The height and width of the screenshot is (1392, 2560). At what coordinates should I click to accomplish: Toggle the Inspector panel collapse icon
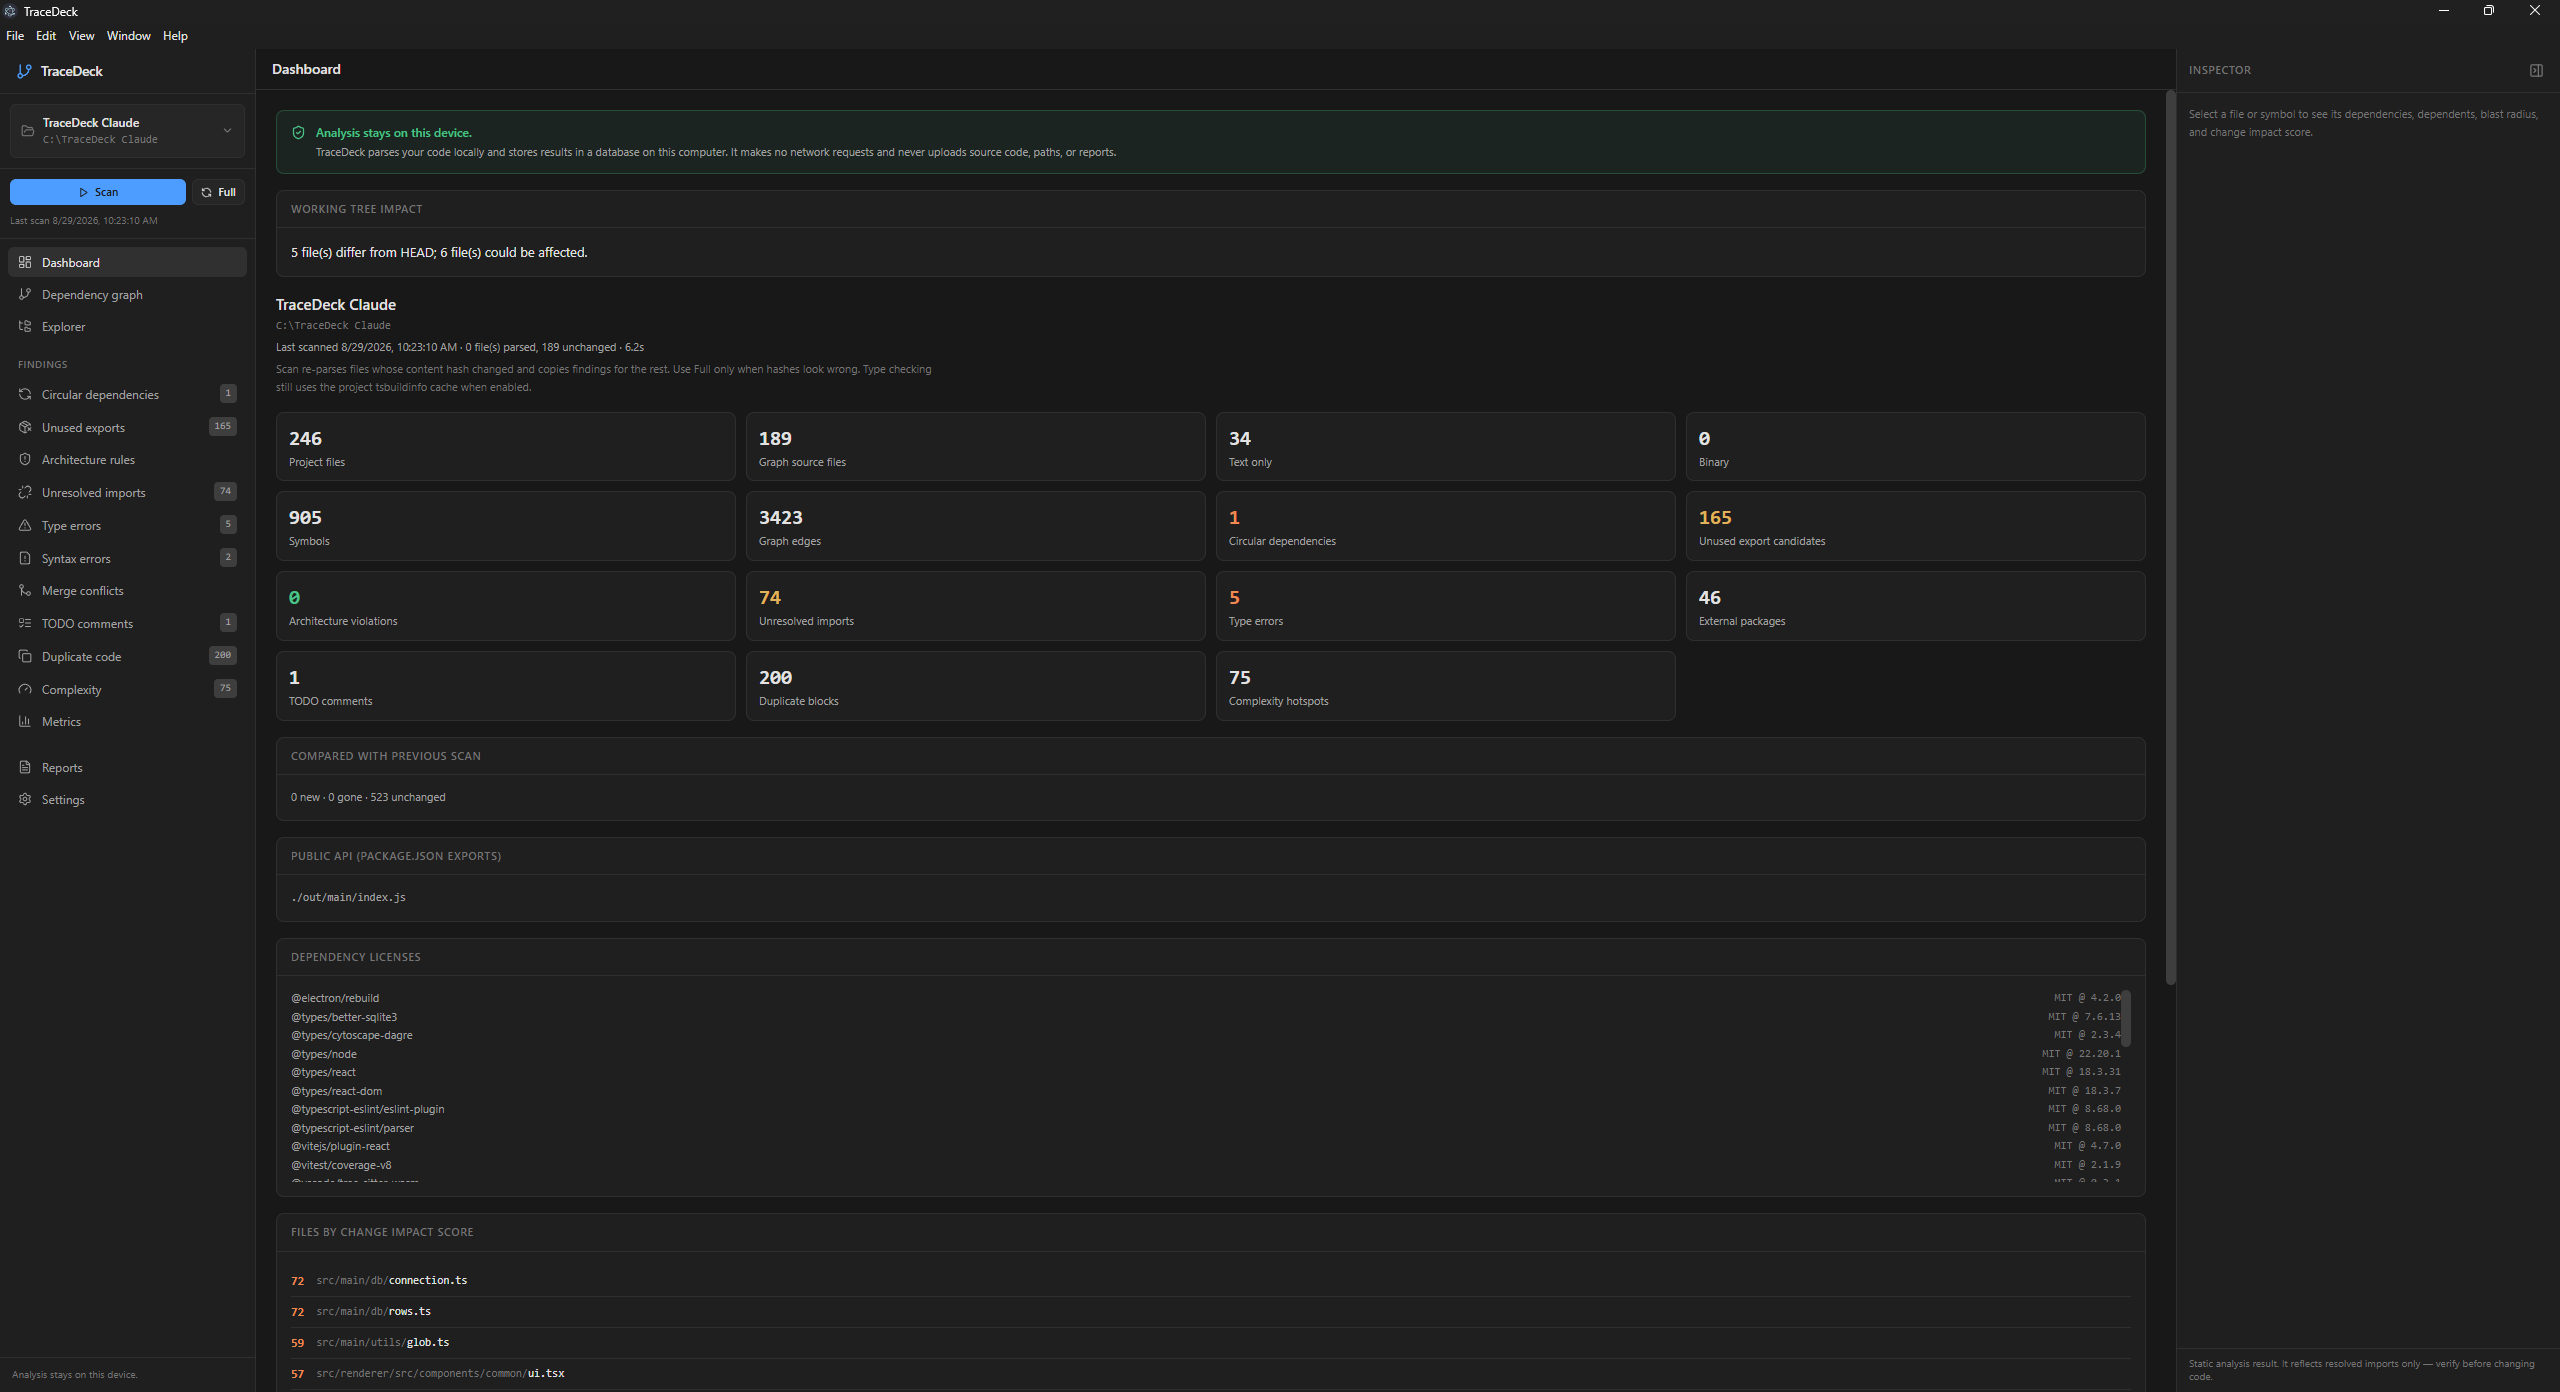tap(2536, 70)
